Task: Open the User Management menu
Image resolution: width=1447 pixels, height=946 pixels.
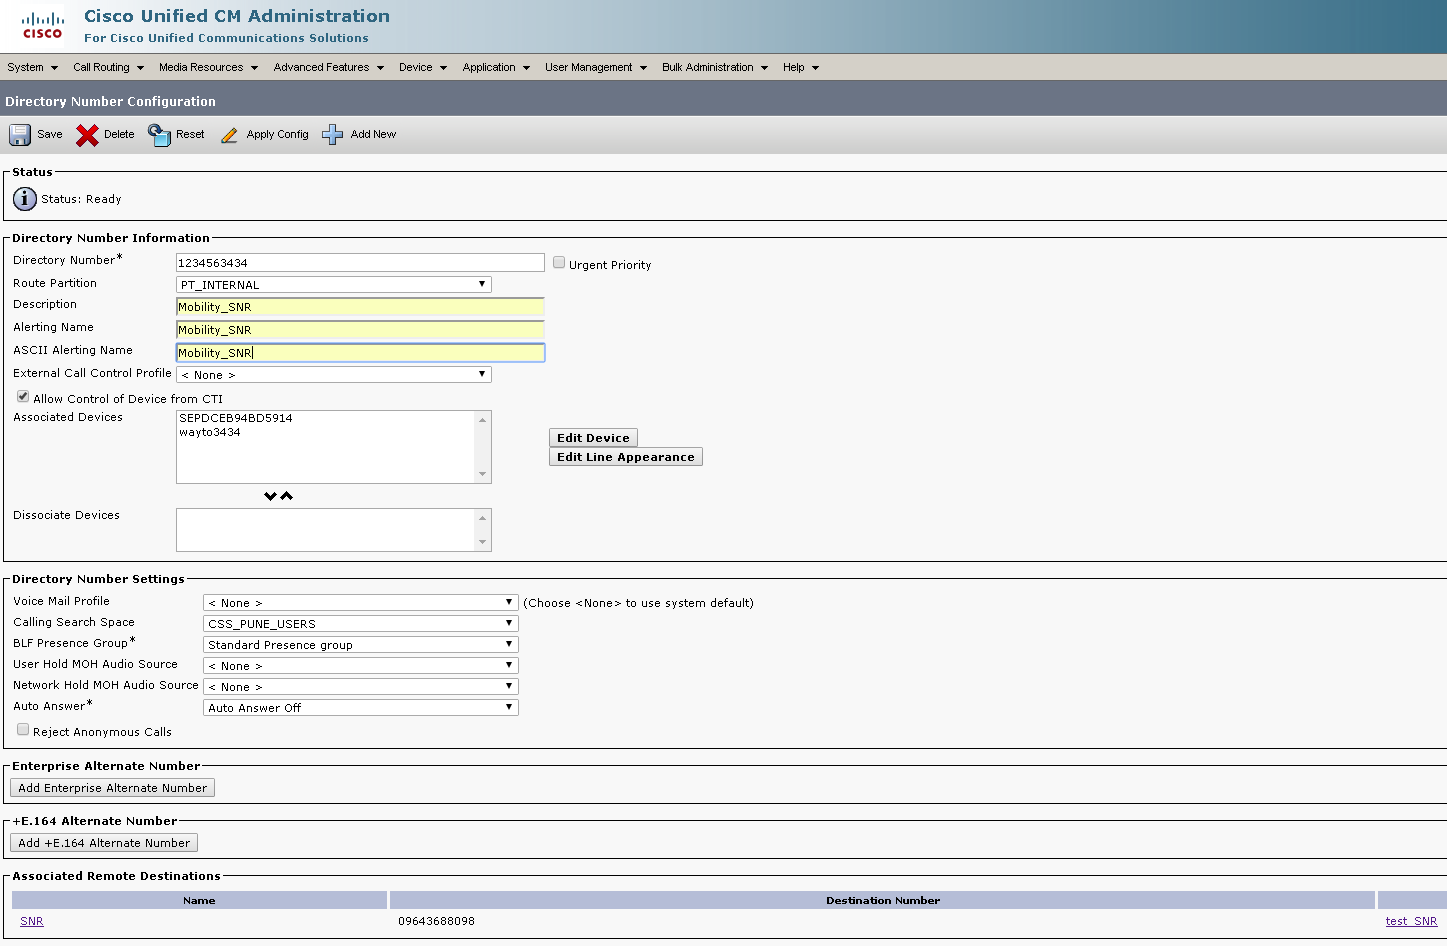Action: tap(596, 67)
